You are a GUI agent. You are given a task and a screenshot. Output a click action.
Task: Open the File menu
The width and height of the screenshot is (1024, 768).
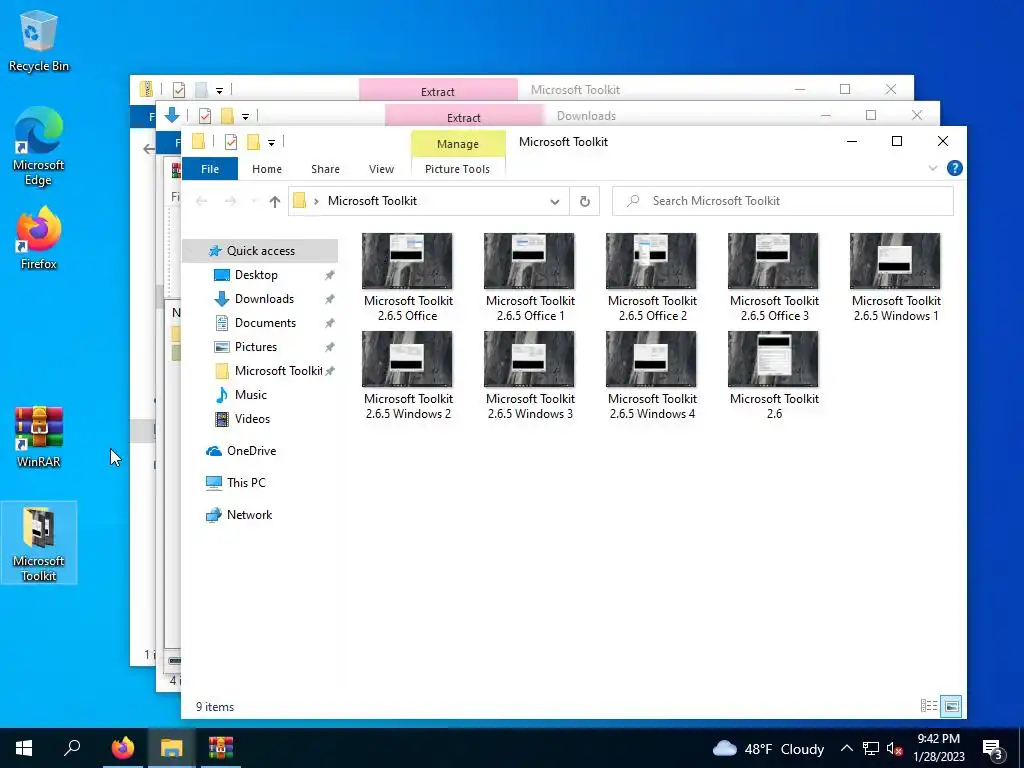(210, 169)
